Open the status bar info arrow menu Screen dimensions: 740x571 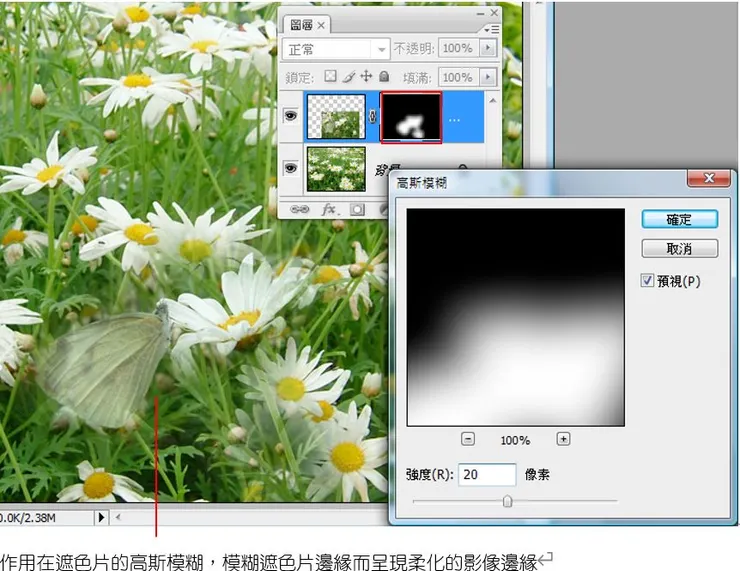101,518
